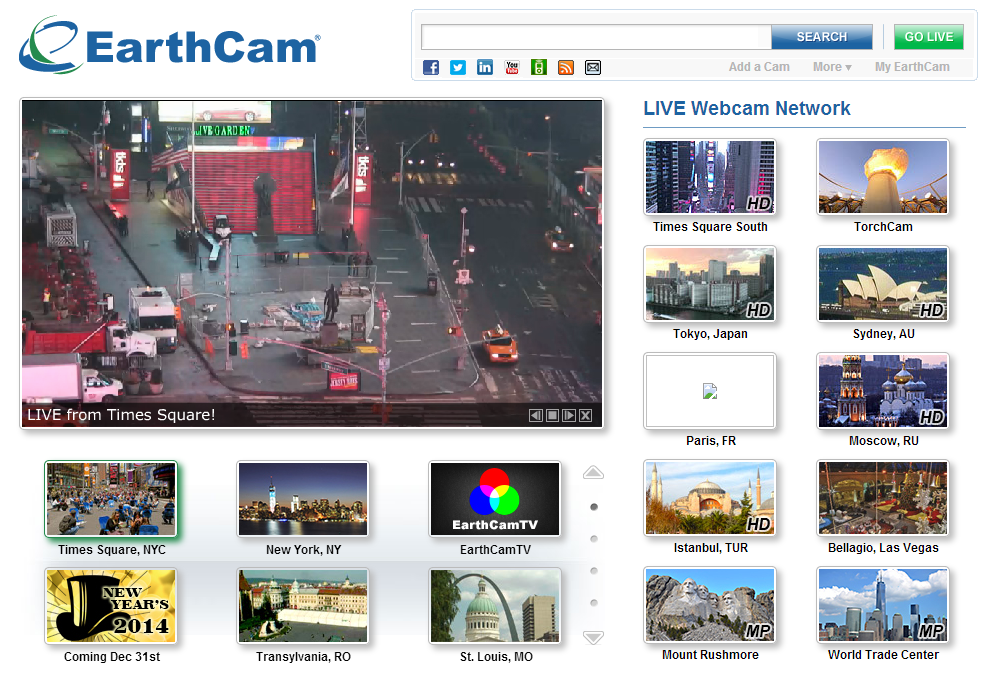
Task: Click the SEARCH button
Action: pos(822,37)
